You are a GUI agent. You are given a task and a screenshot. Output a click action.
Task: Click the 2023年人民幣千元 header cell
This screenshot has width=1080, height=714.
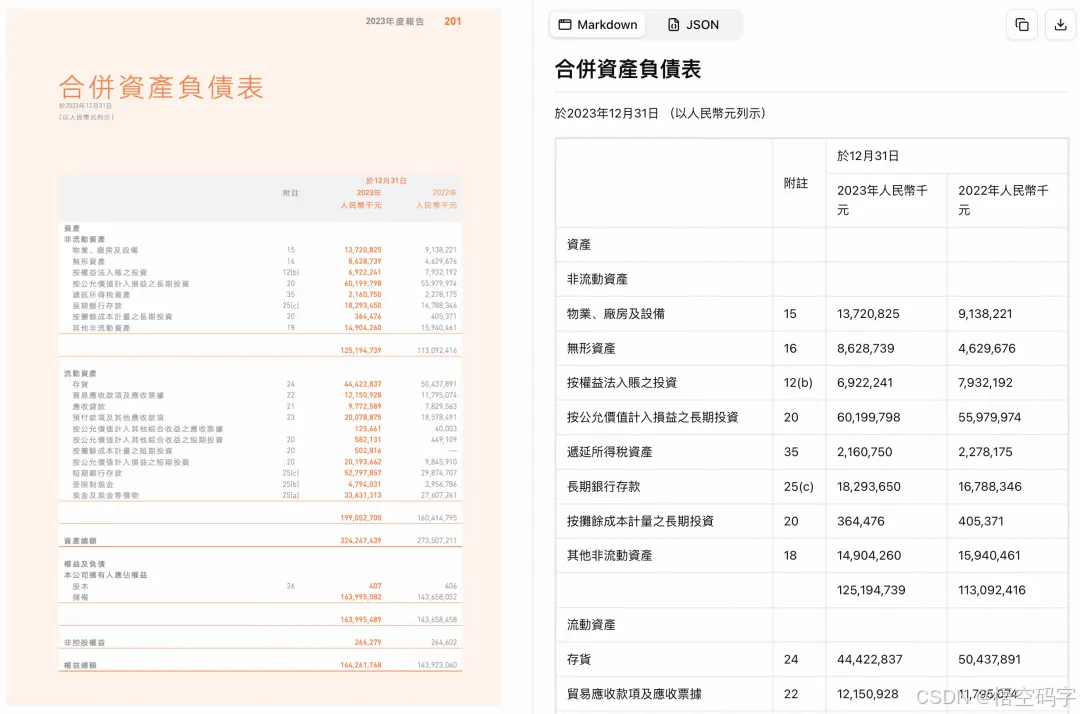[x=885, y=192]
